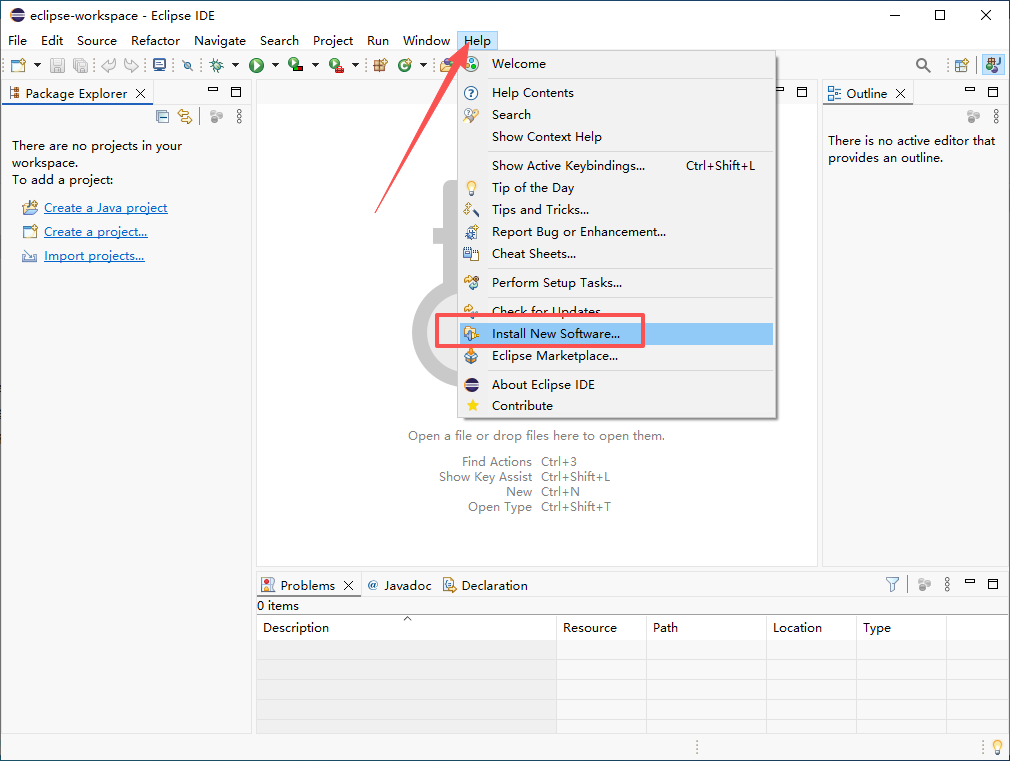This screenshot has height=761, width=1010.
Task: Minimize the Outline panel
Action: pos(970,90)
